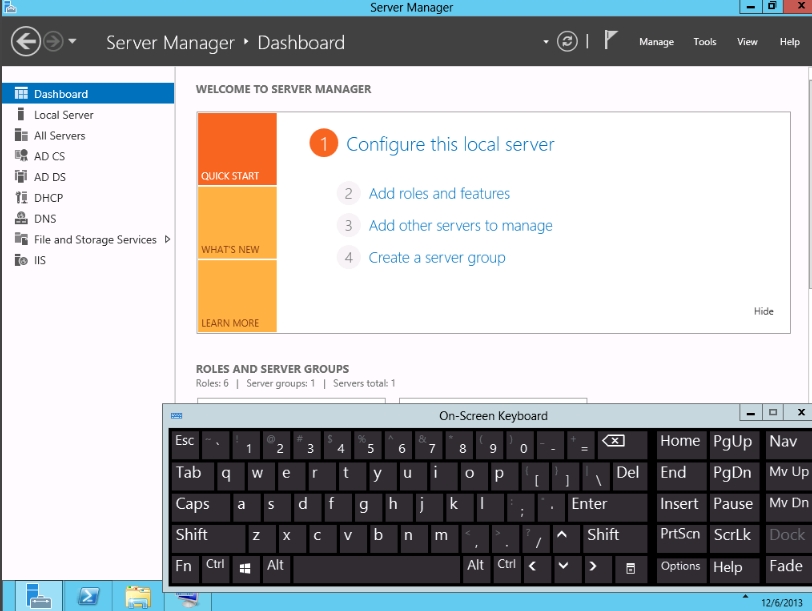
Task: Open the DHCP role icon
Action: (21, 197)
